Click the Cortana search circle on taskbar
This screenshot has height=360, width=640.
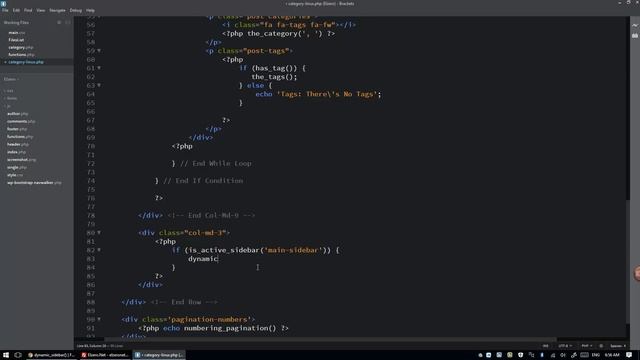coord(18,355)
